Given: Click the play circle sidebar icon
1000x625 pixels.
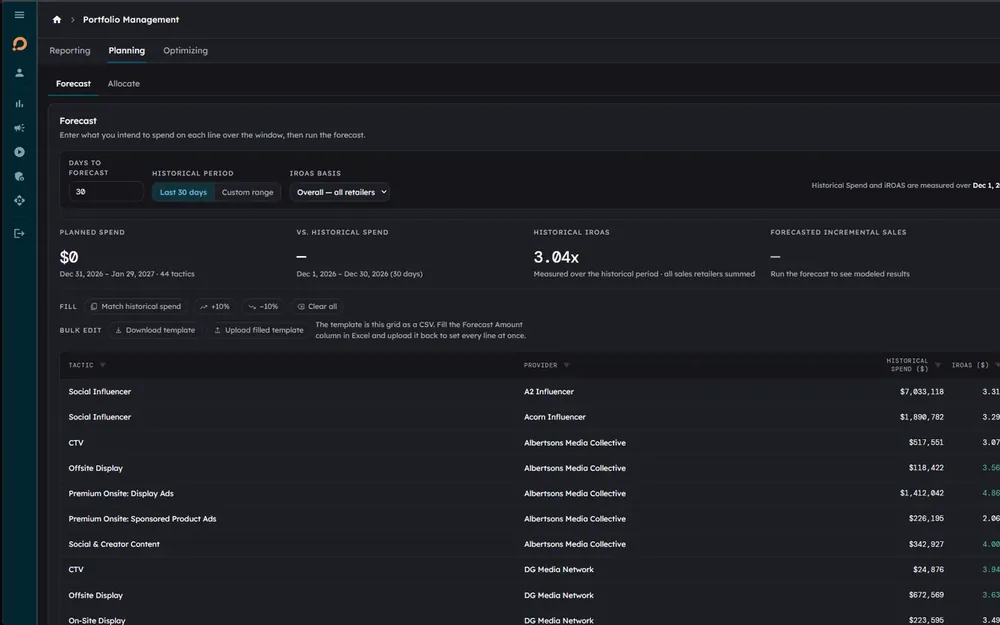Looking at the screenshot, I should click(x=19, y=152).
